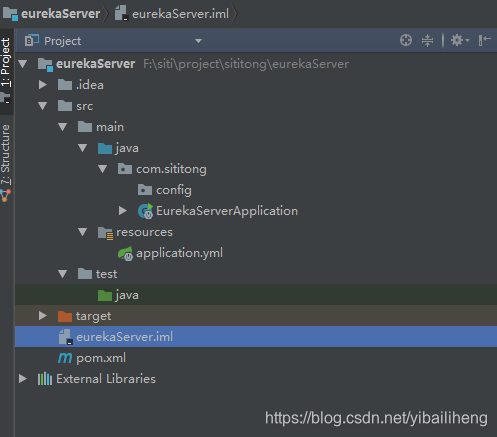Select the config package

174,190
